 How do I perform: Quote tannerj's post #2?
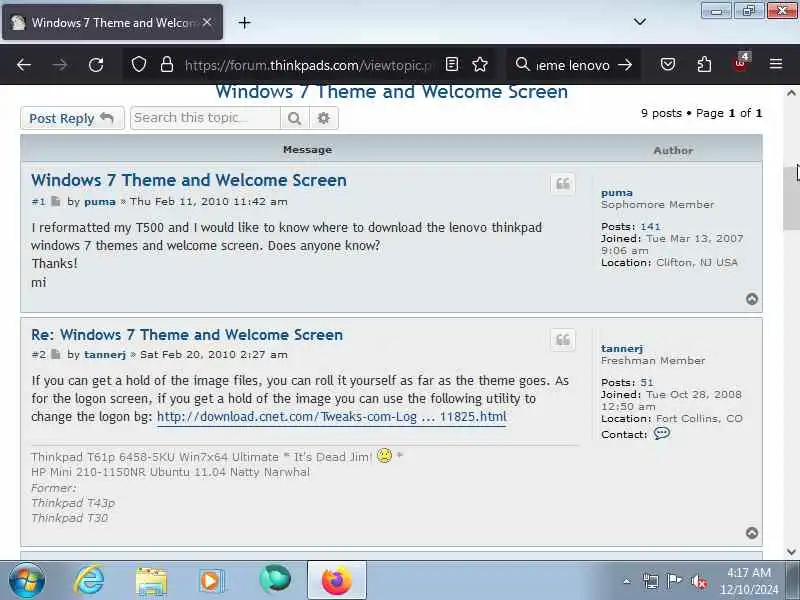click(563, 340)
